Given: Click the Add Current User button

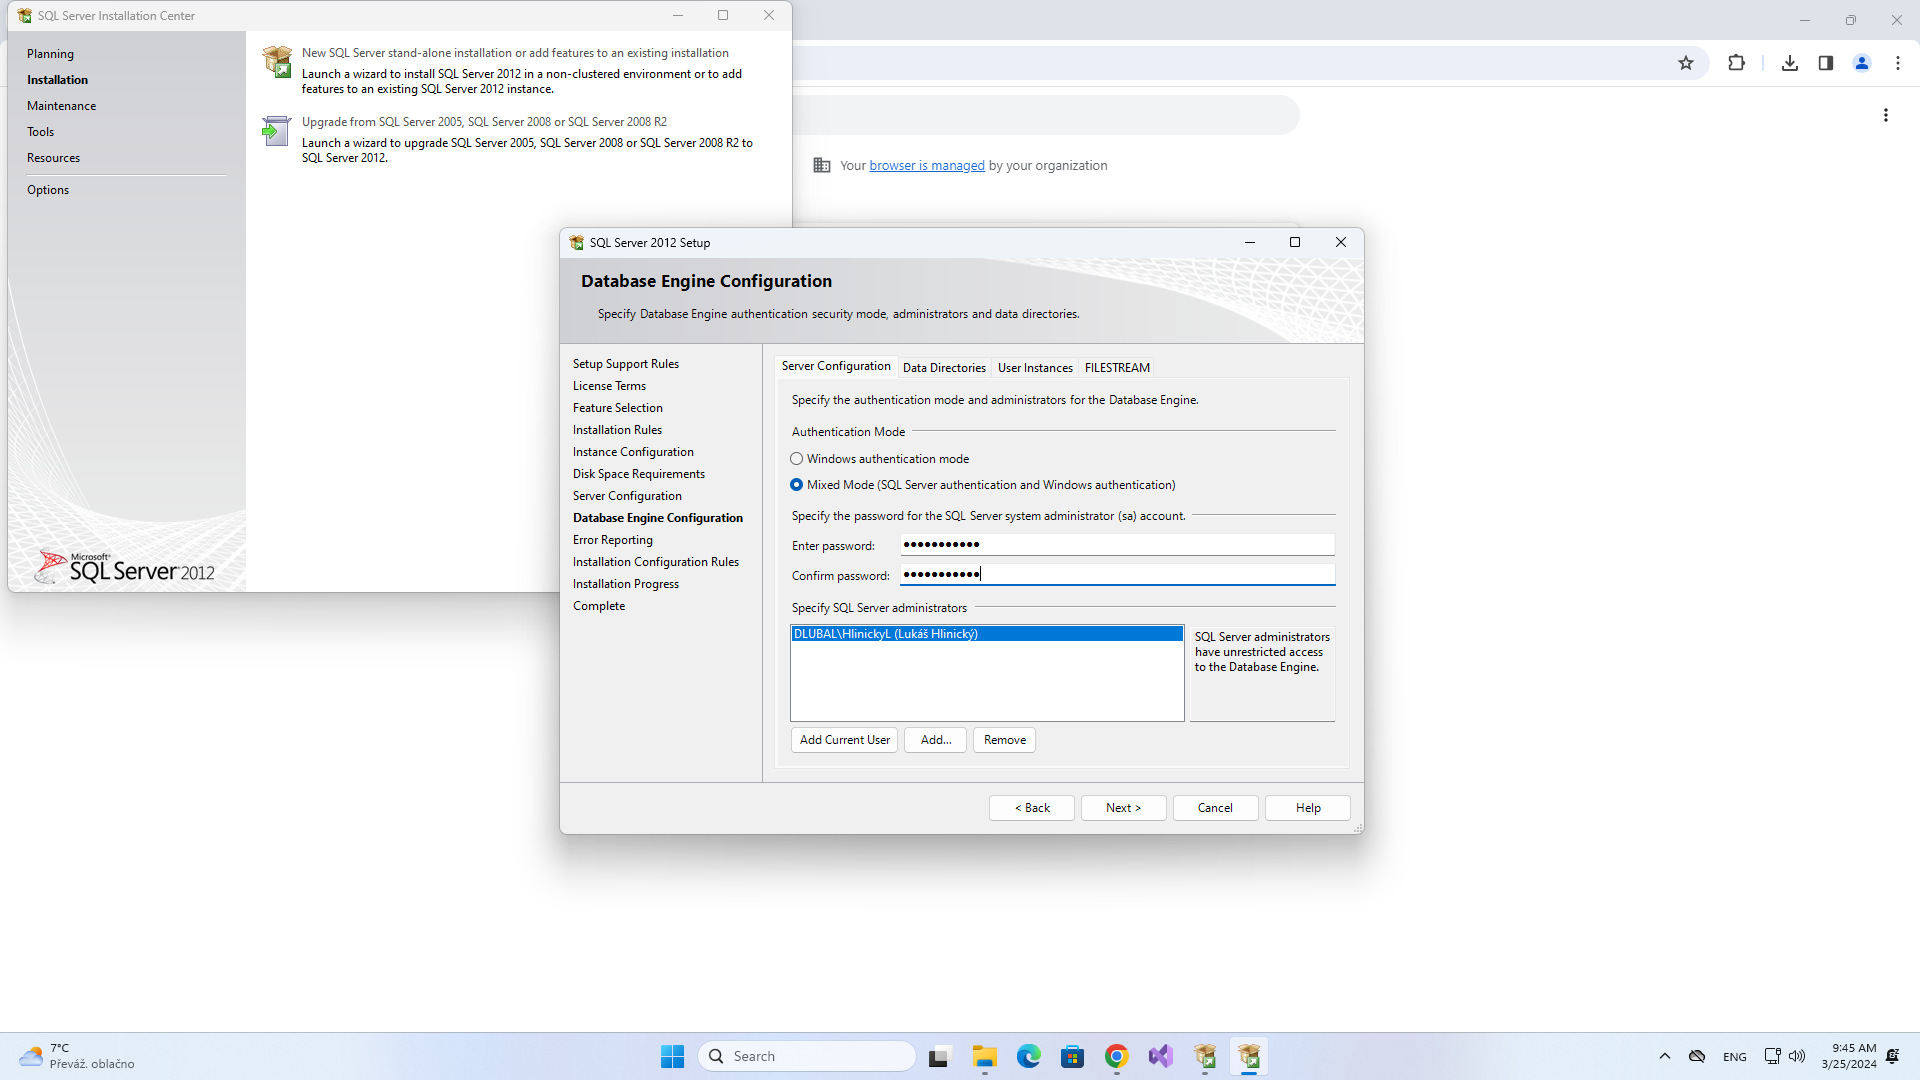Looking at the screenshot, I should [x=844, y=738].
